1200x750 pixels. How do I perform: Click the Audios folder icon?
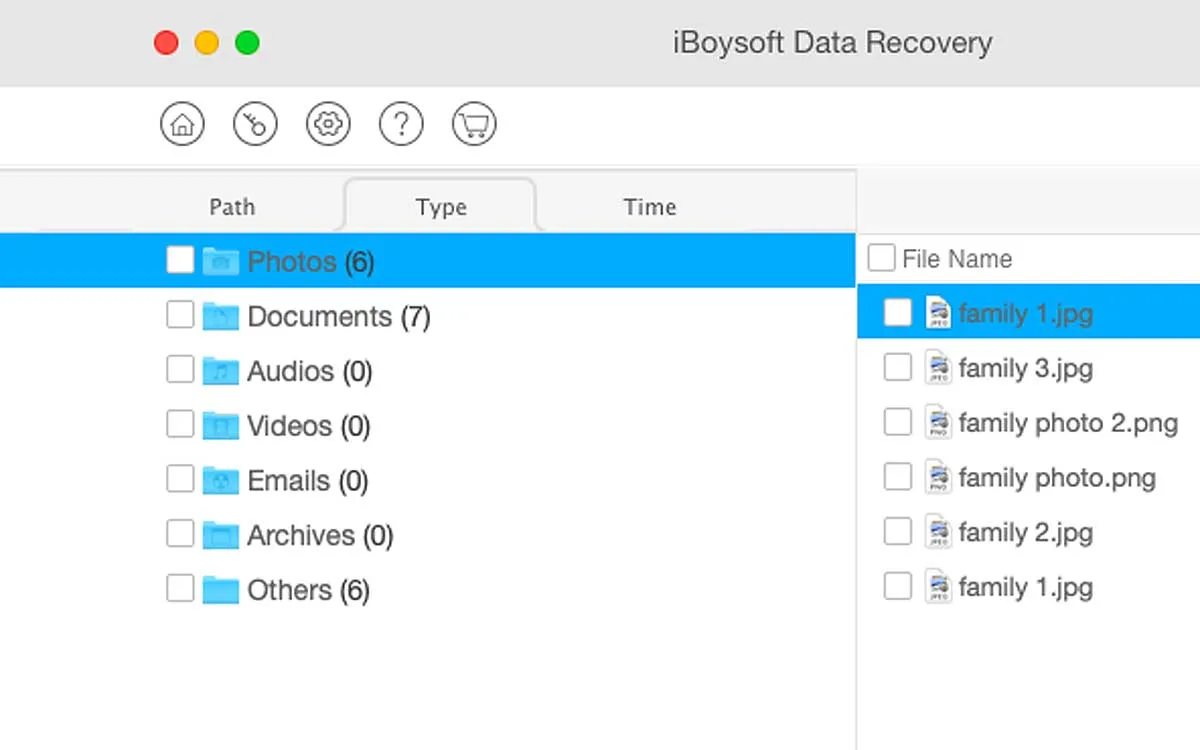click(x=220, y=371)
